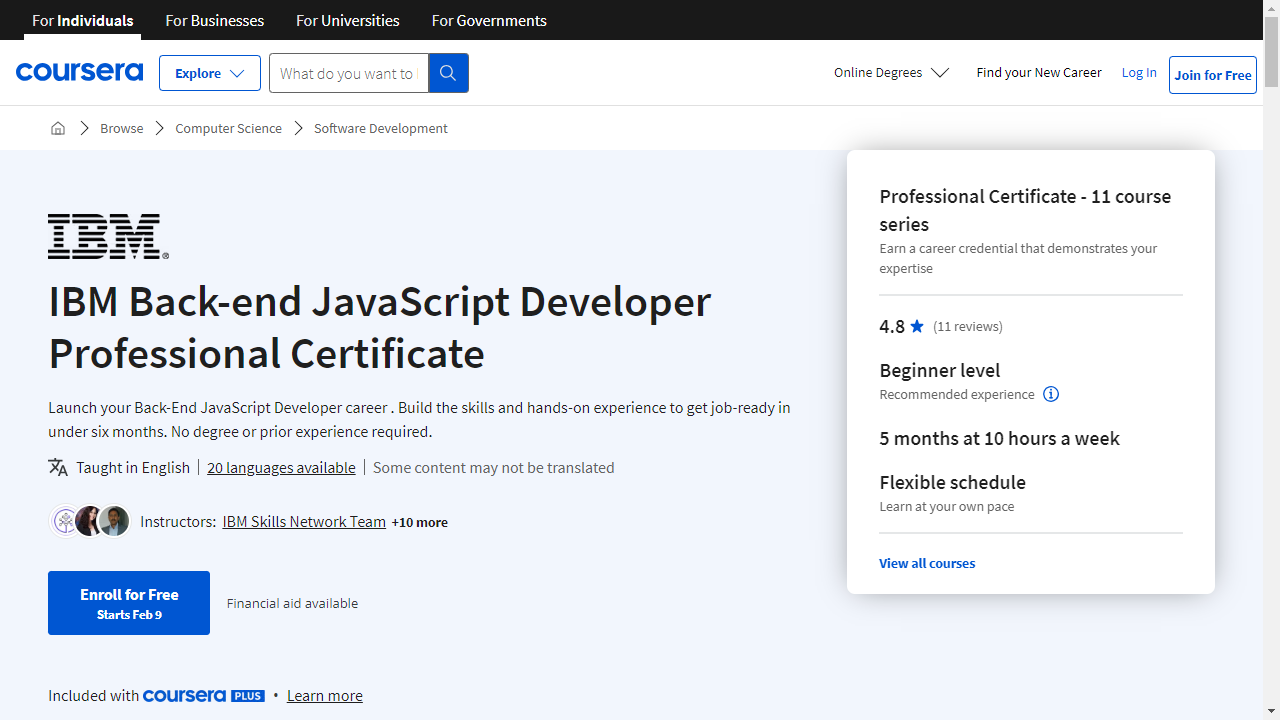Focus the search input field
Screen dimensions: 1280x720
348,73
